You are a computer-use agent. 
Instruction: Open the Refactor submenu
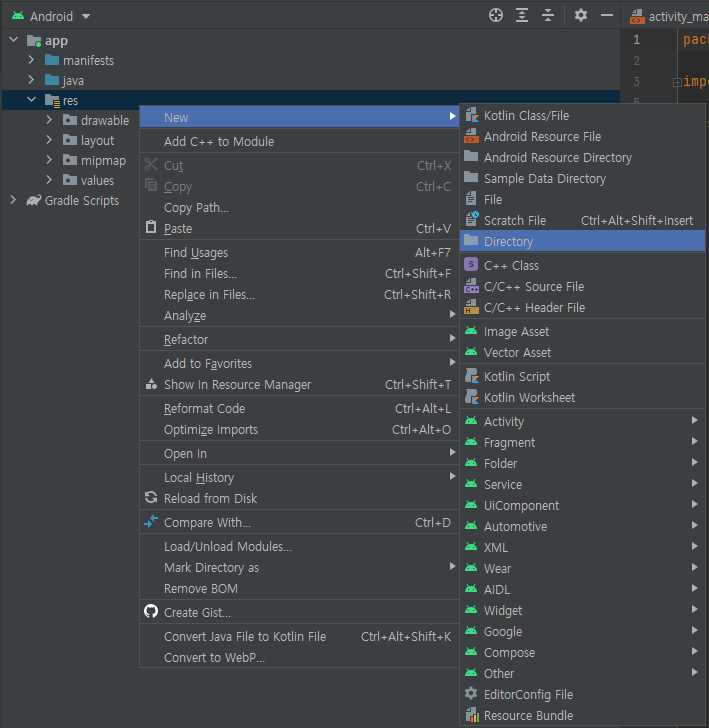pos(299,339)
